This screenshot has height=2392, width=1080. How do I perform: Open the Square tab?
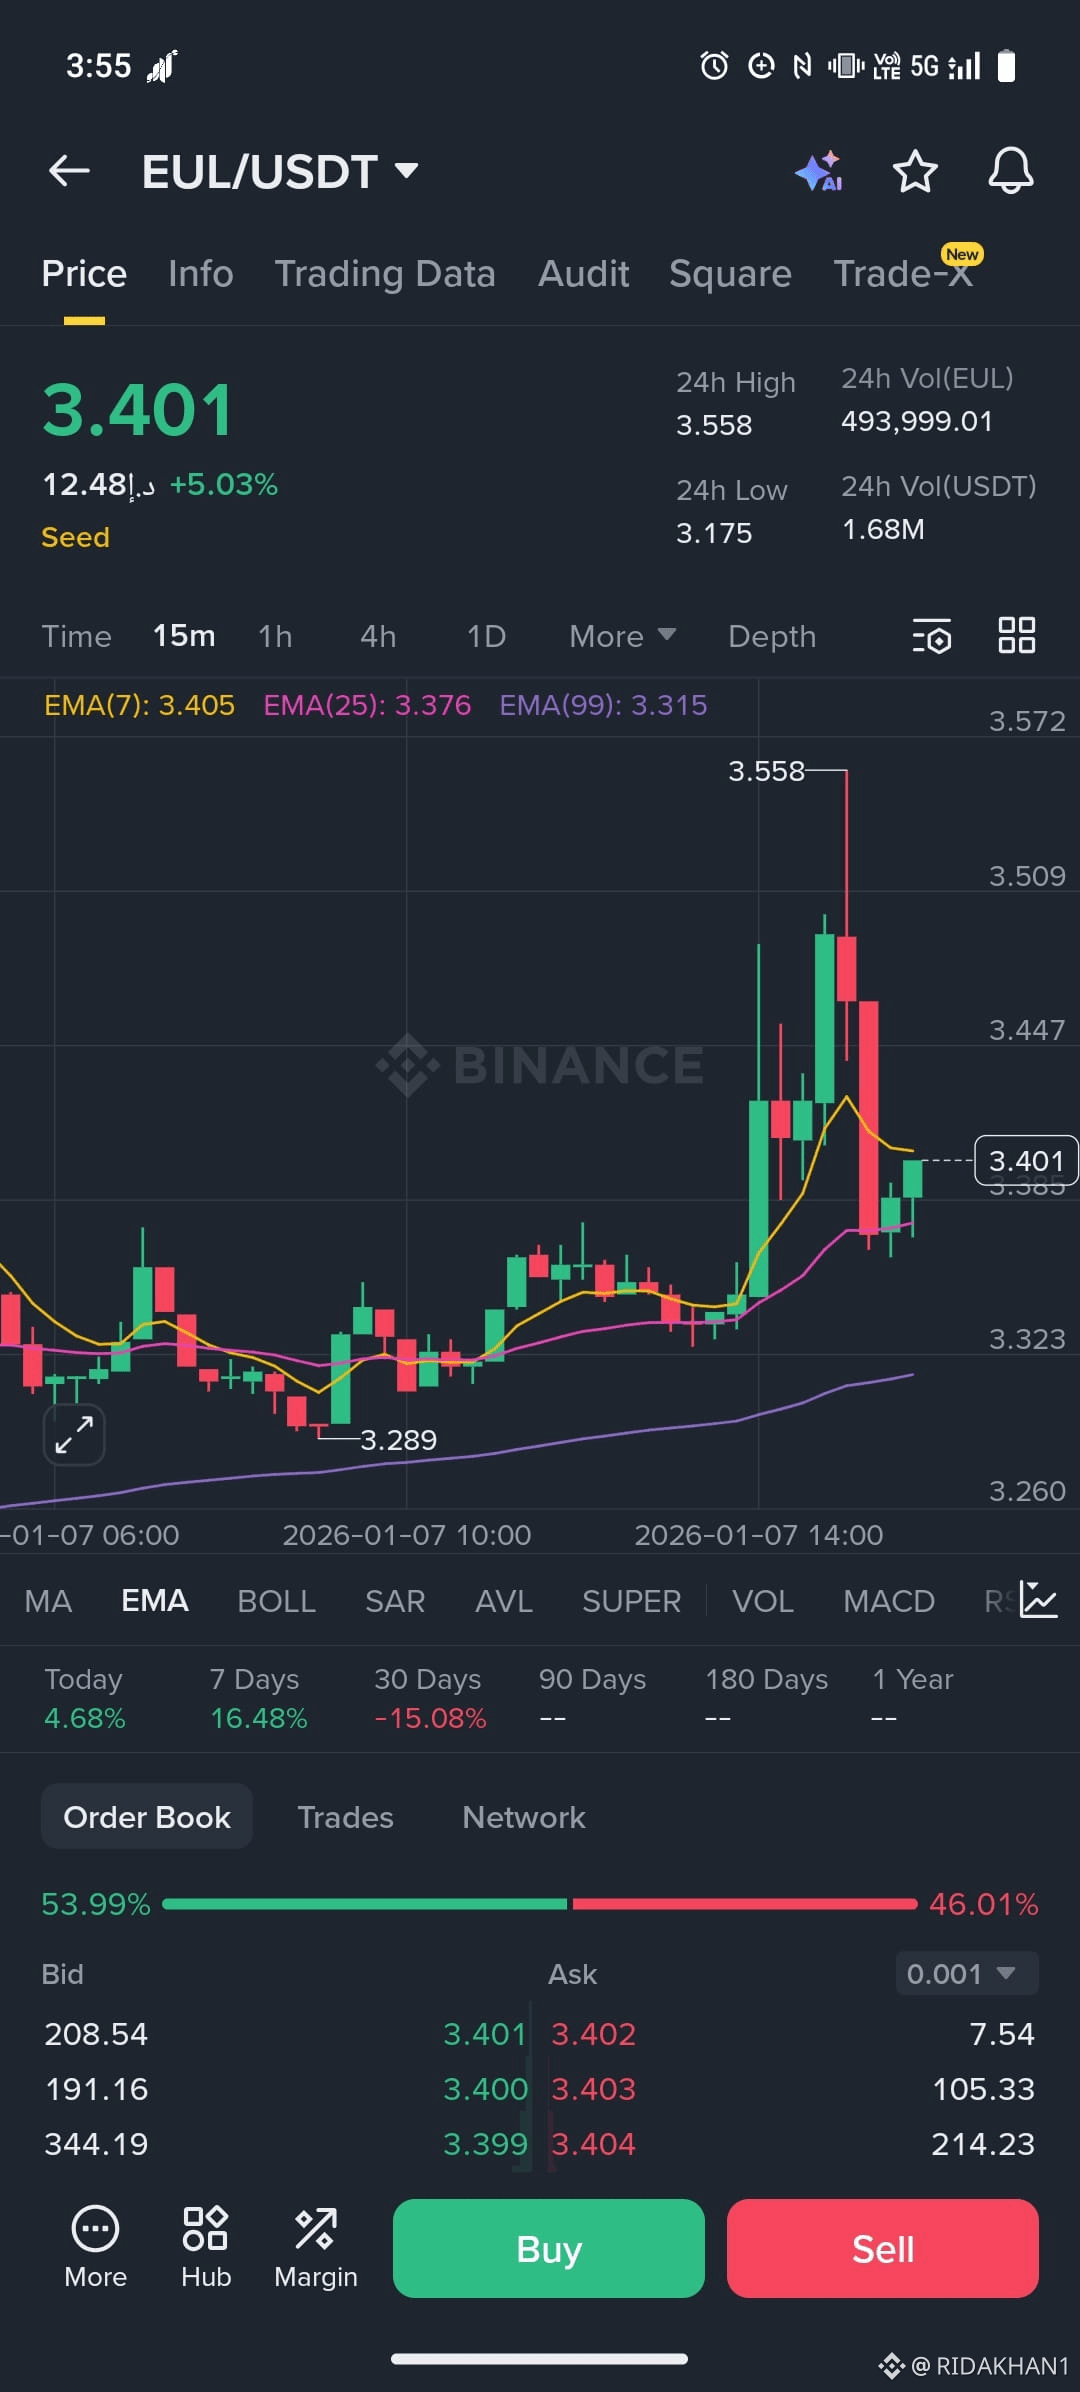click(x=730, y=274)
